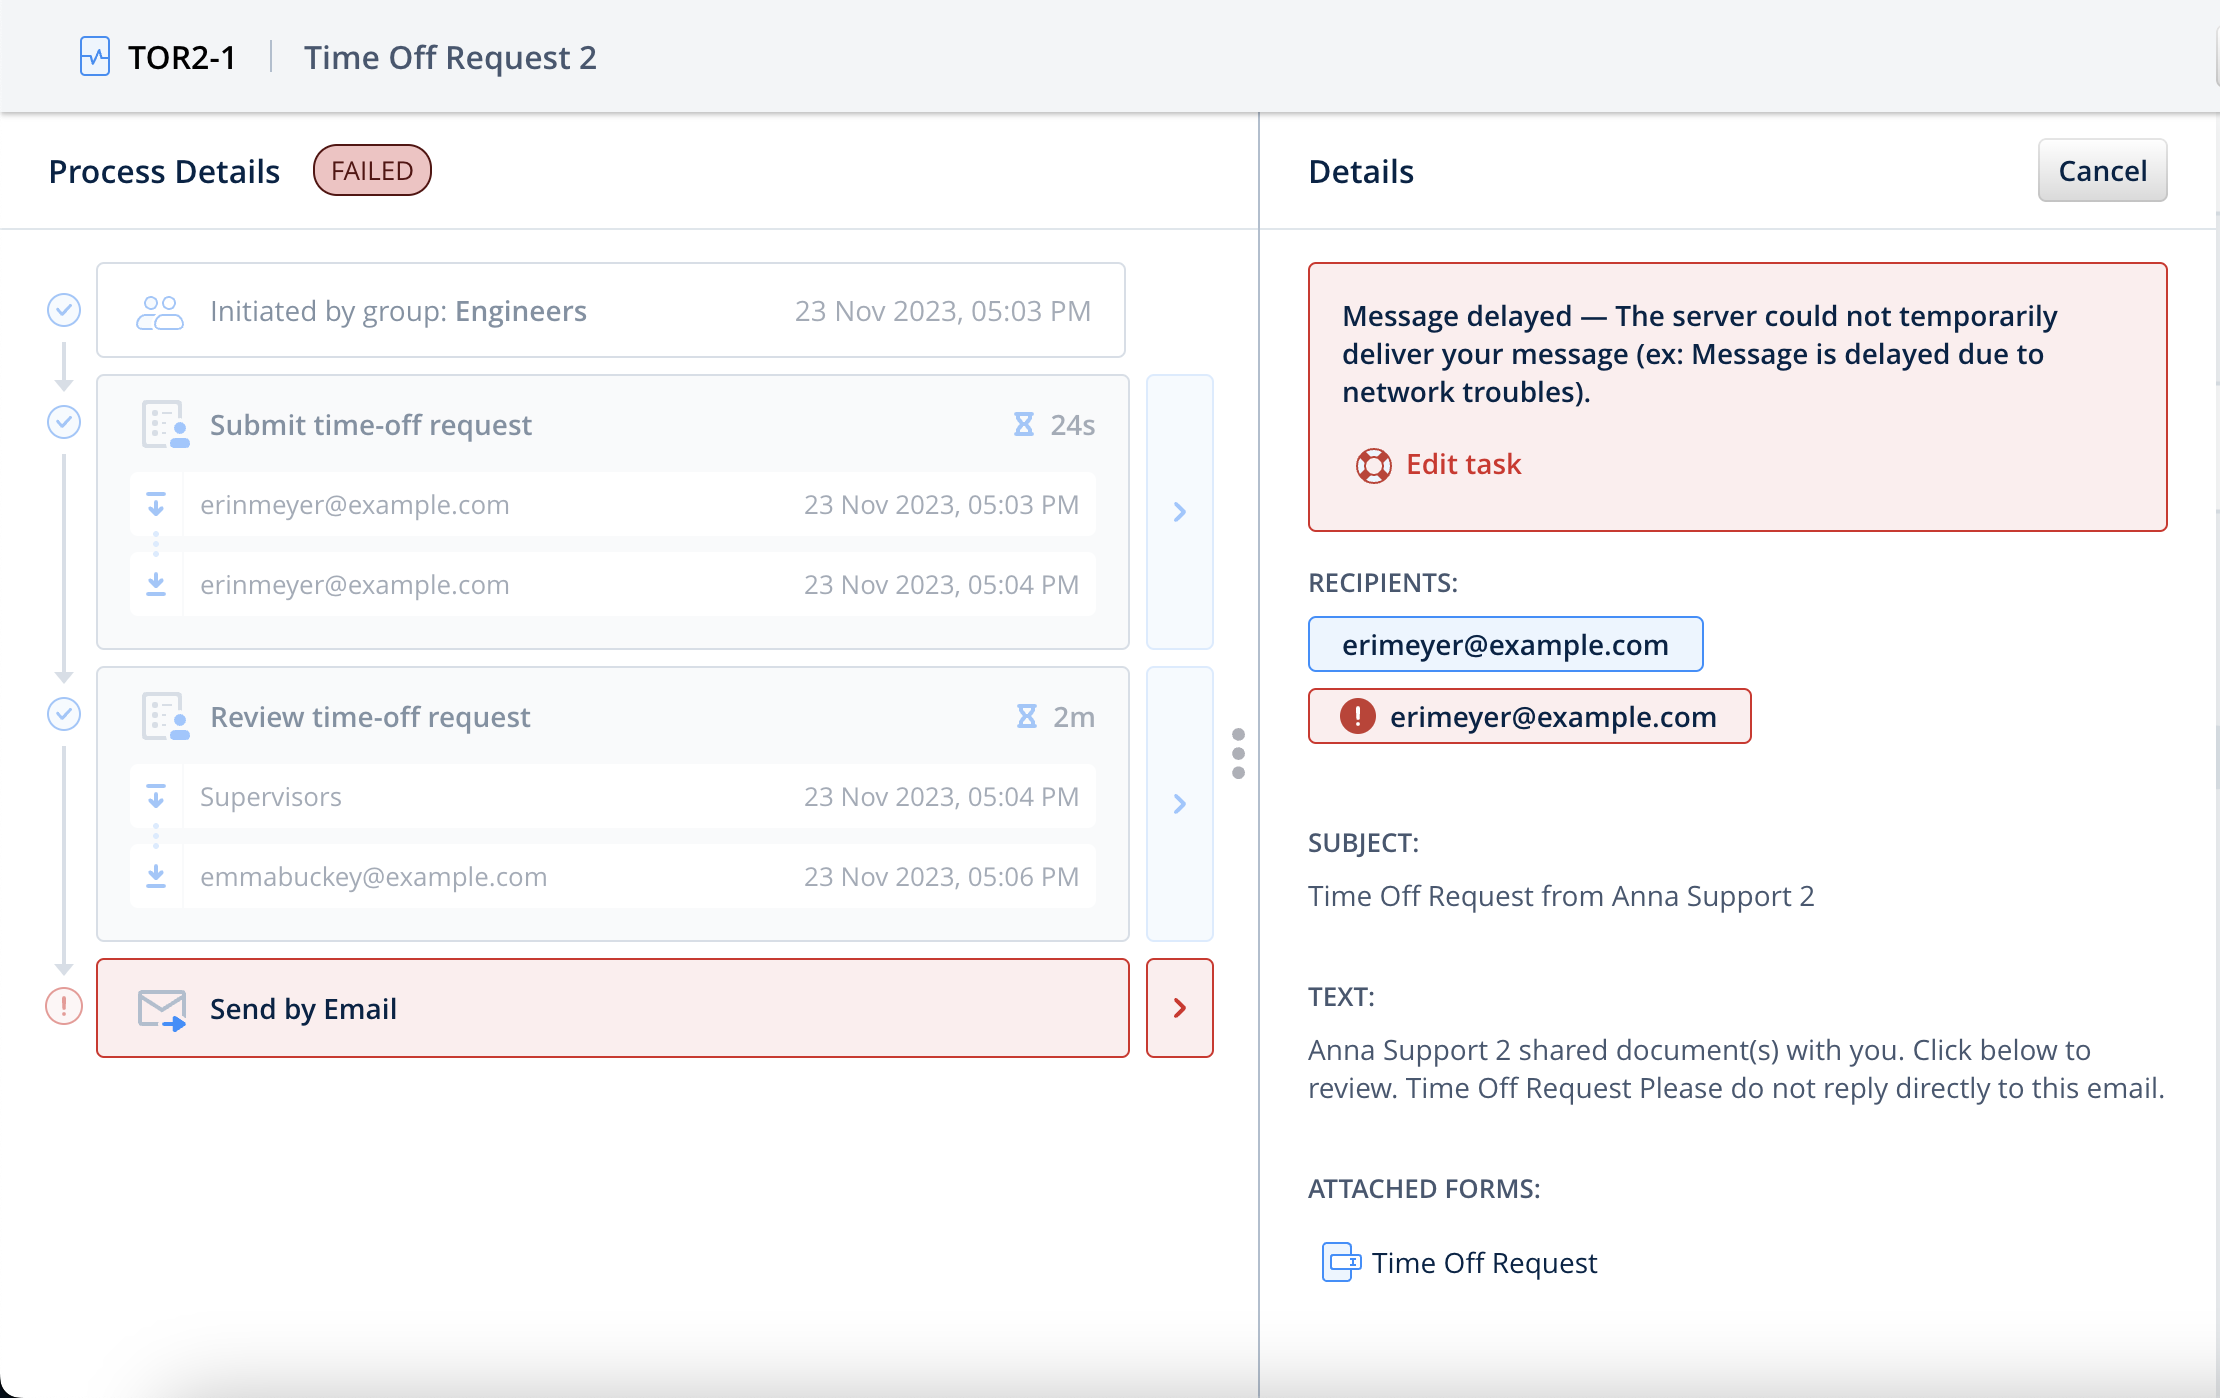The width and height of the screenshot is (2220, 1398).
Task: Click the TOR2-1 process icon
Action: [x=95, y=57]
